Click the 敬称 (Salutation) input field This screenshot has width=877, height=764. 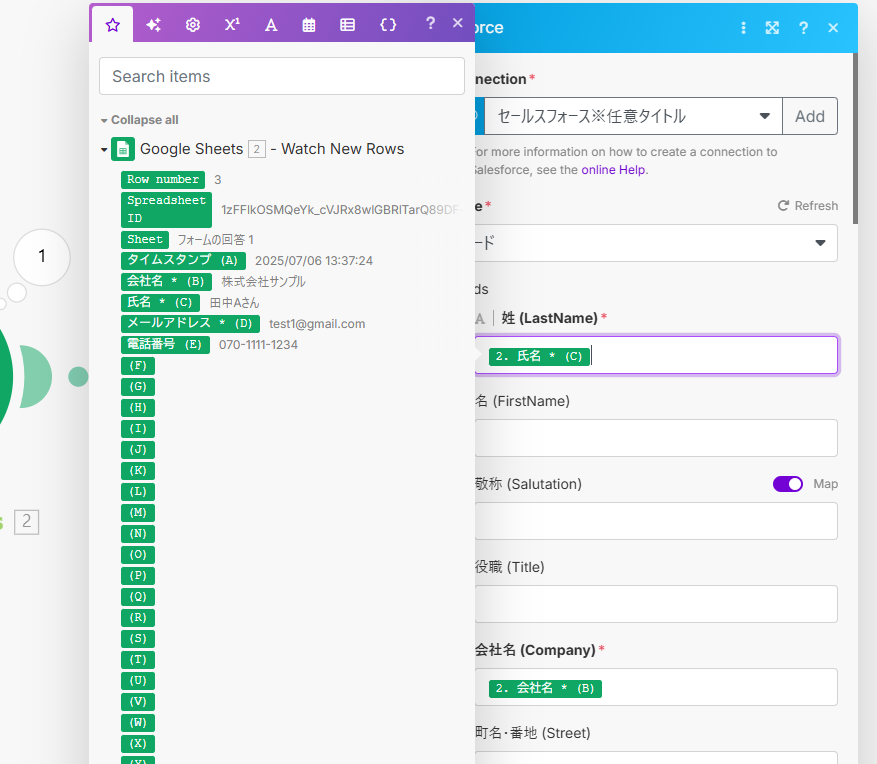pyautogui.click(x=656, y=521)
